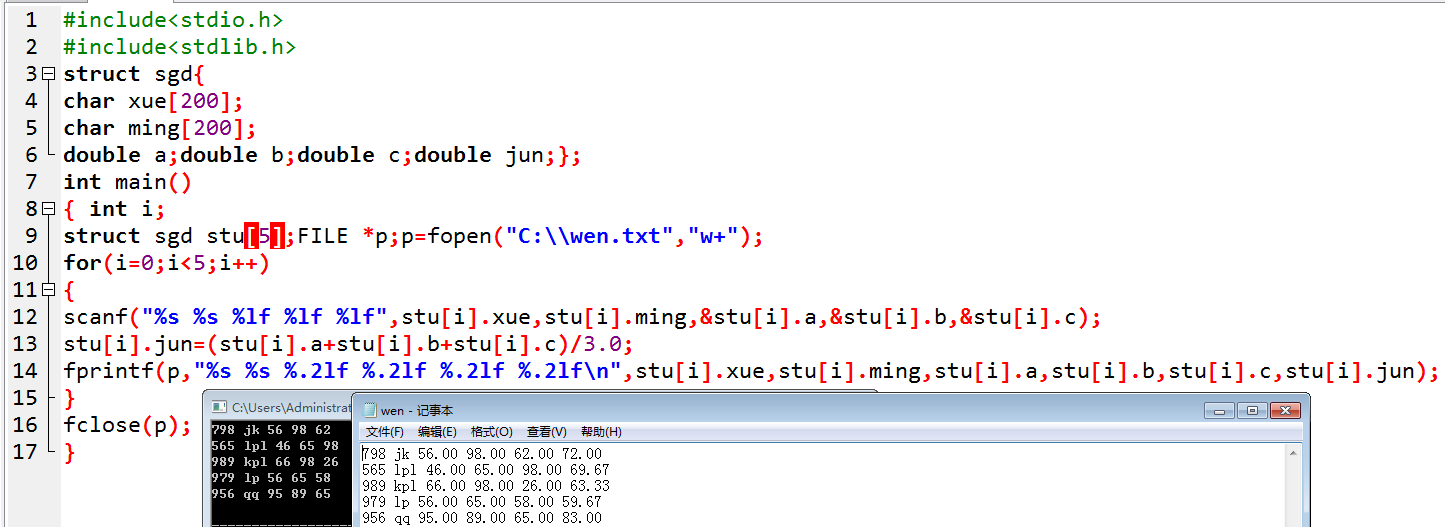Collapse the main function fold marker on line 8
Image resolution: width=1445 pixels, height=527 pixels.
49,209
